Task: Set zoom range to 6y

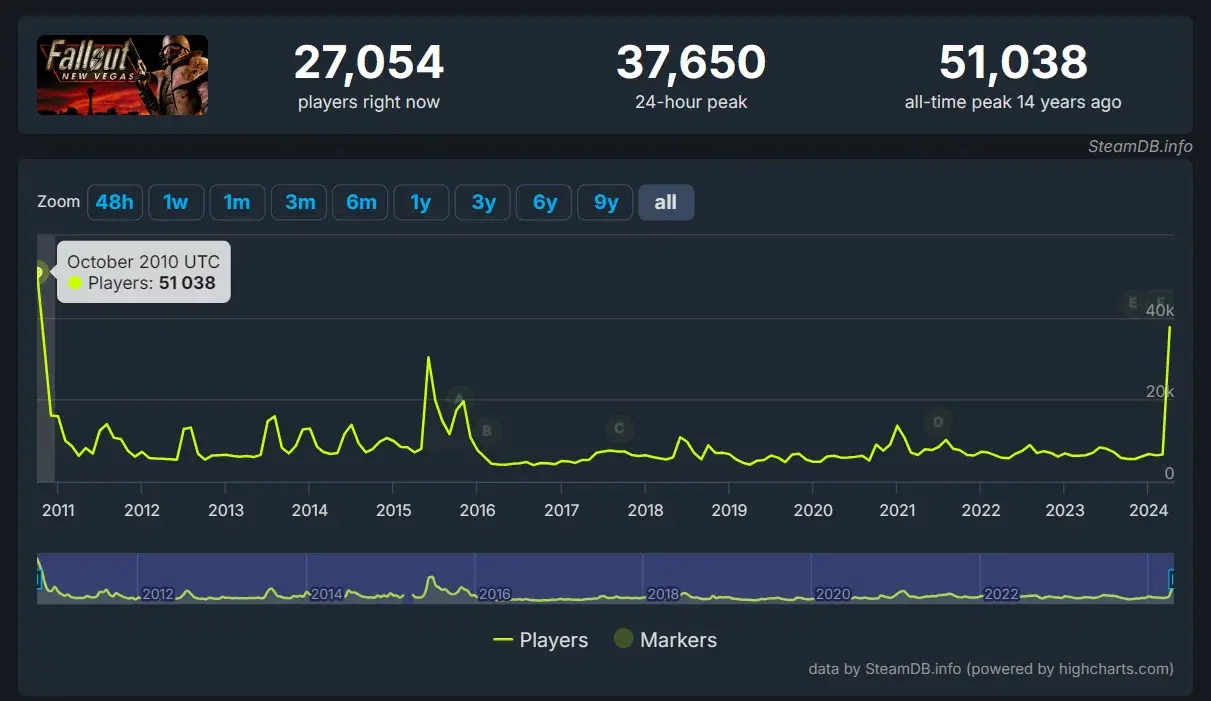Action: [x=544, y=202]
